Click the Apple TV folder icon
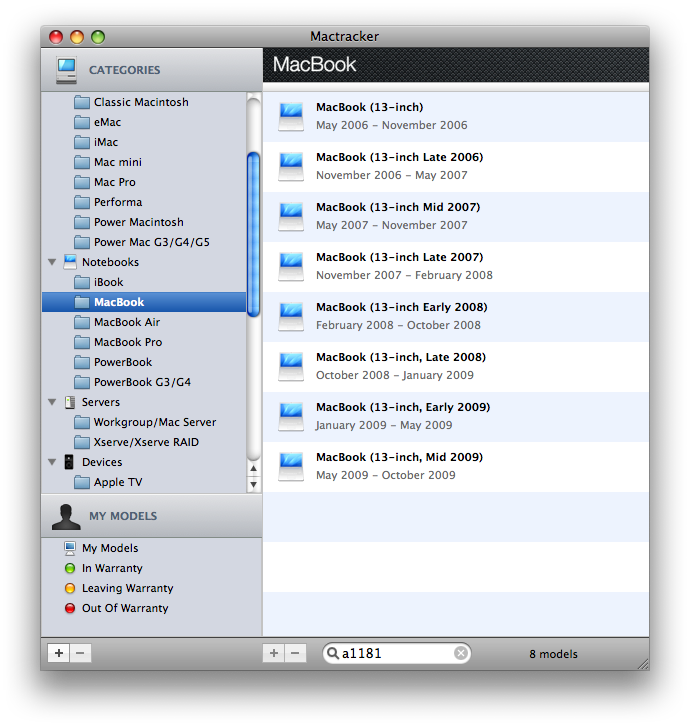Screen dimensions: 690x726 pos(82,482)
